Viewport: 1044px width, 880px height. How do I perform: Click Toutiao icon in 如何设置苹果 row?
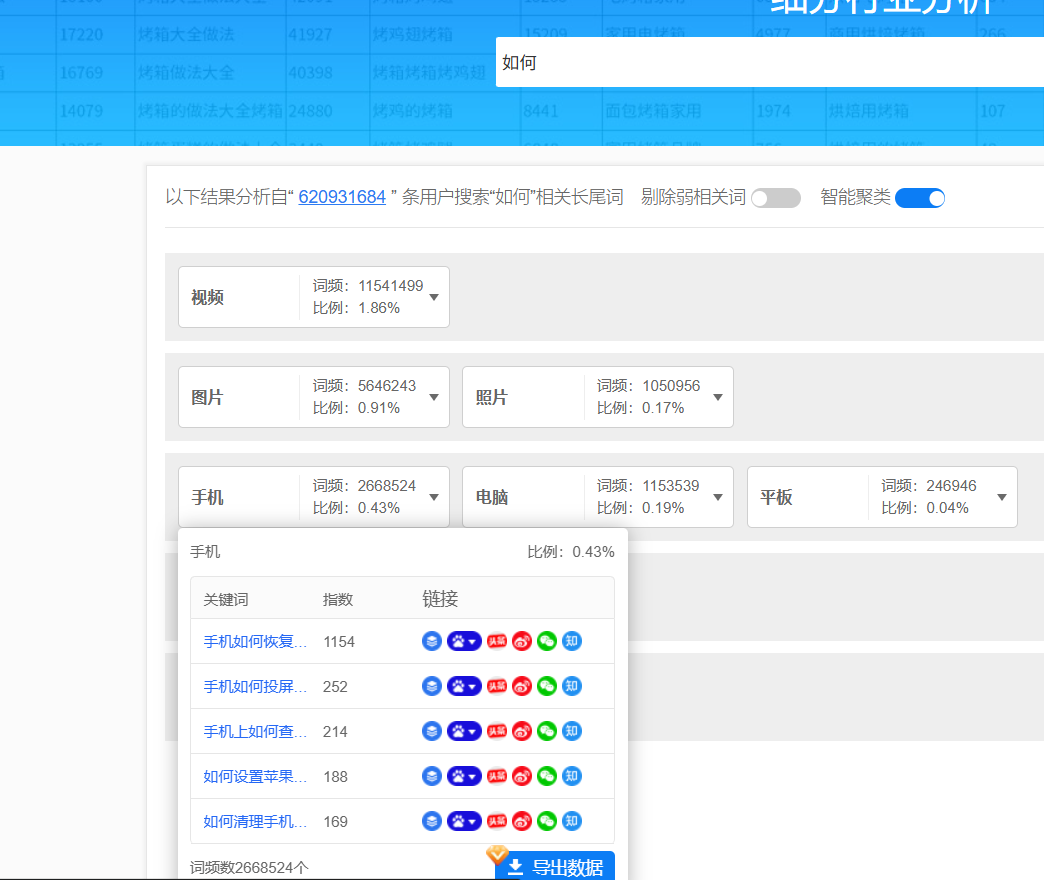point(497,776)
